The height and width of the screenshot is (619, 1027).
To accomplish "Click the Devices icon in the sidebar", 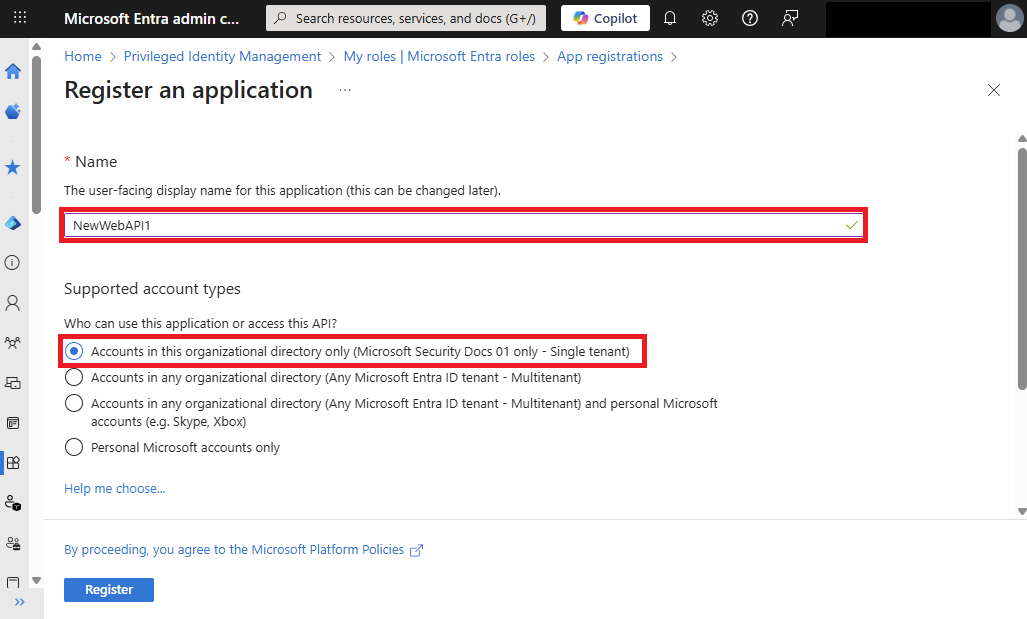I will tap(13, 382).
